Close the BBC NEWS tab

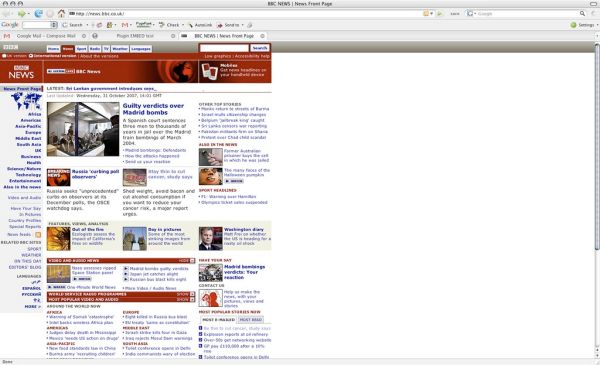pyautogui.click(x=262, y=36)
